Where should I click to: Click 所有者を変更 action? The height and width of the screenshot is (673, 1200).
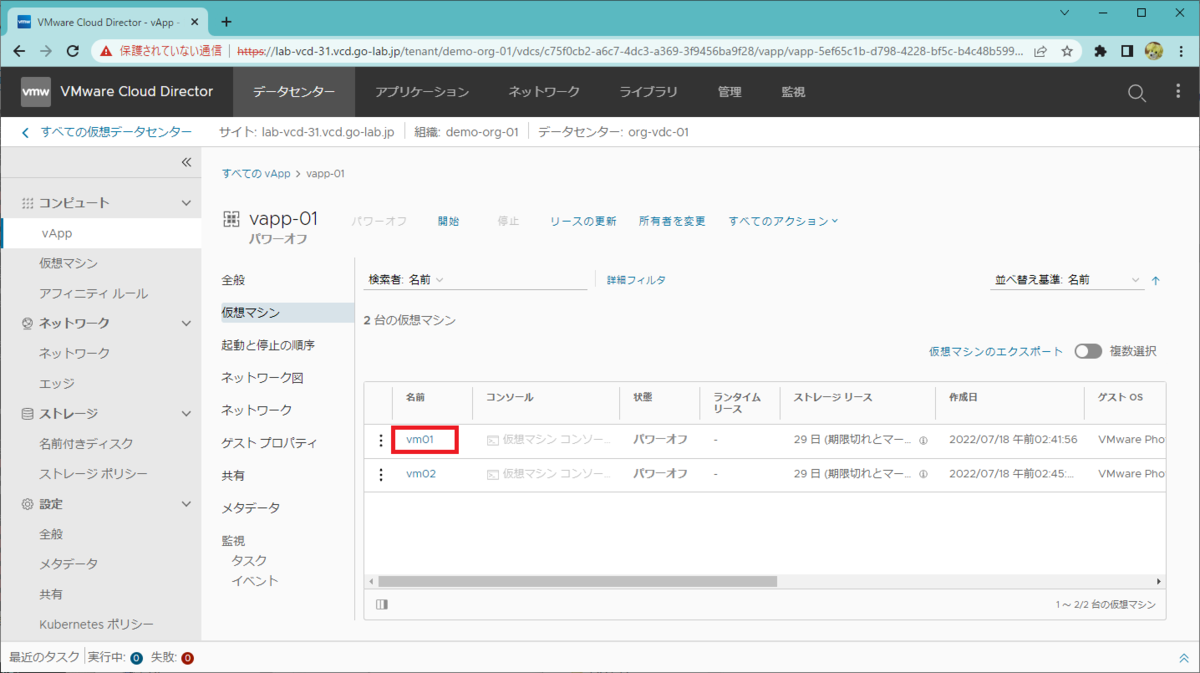672,221
